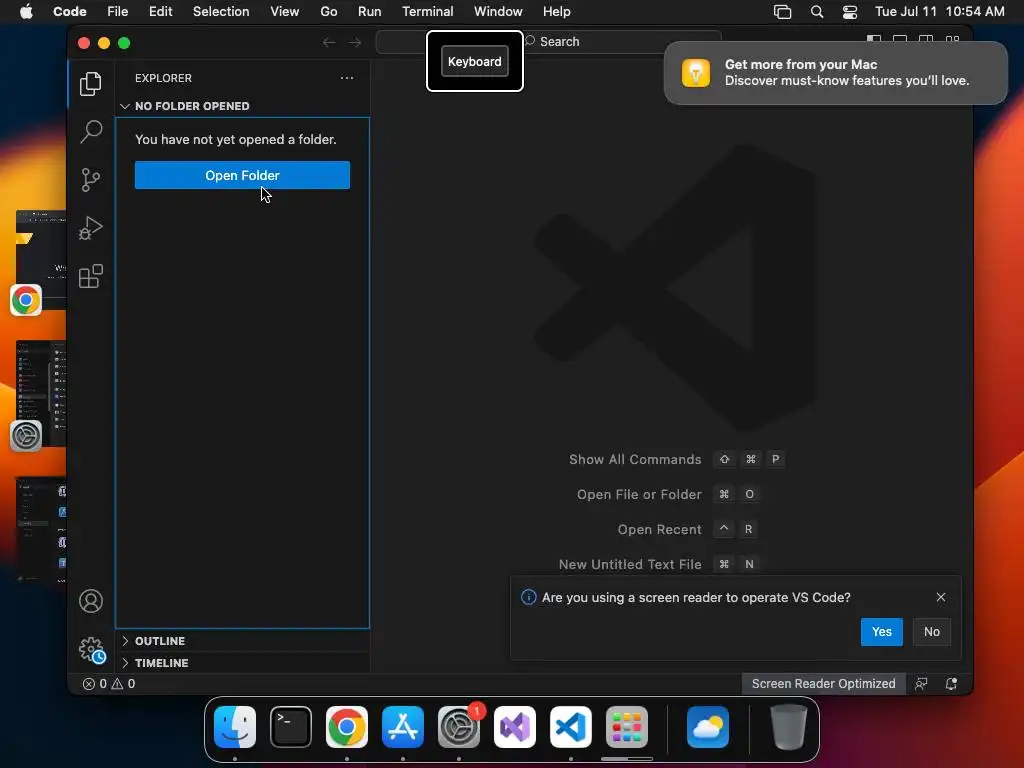Screen dimensions: 1024x768
Task: Click the Explorer more actions ellipsis
Action: 347,78
